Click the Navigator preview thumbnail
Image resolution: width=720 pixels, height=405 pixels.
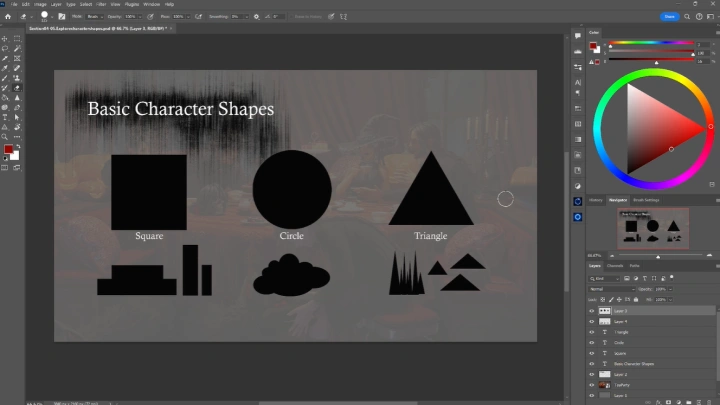click(x=653, y=228)
